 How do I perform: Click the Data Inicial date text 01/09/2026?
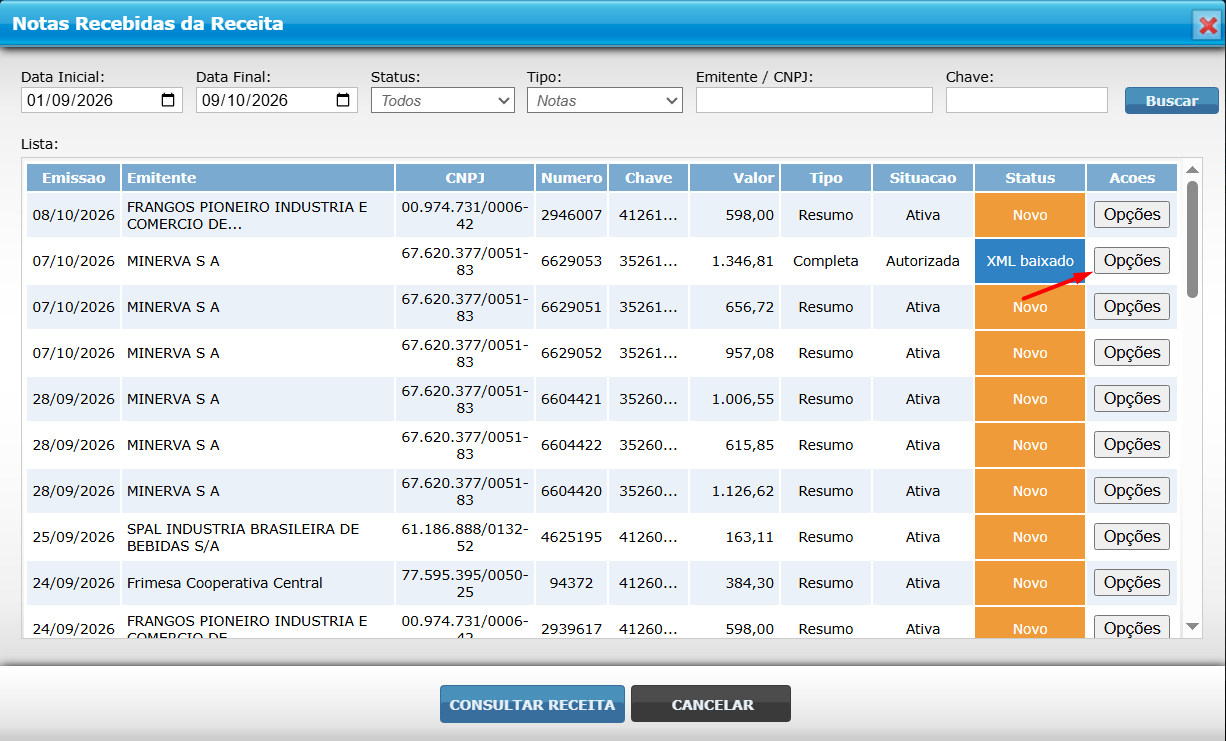(x=70, y=100)
